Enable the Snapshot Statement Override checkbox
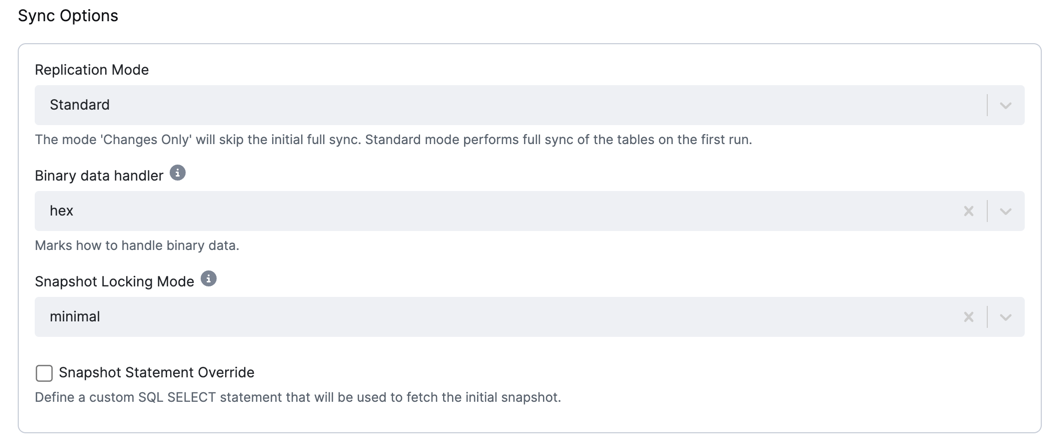The width and height of the screenshot is (1056, 443). (44, 373)
